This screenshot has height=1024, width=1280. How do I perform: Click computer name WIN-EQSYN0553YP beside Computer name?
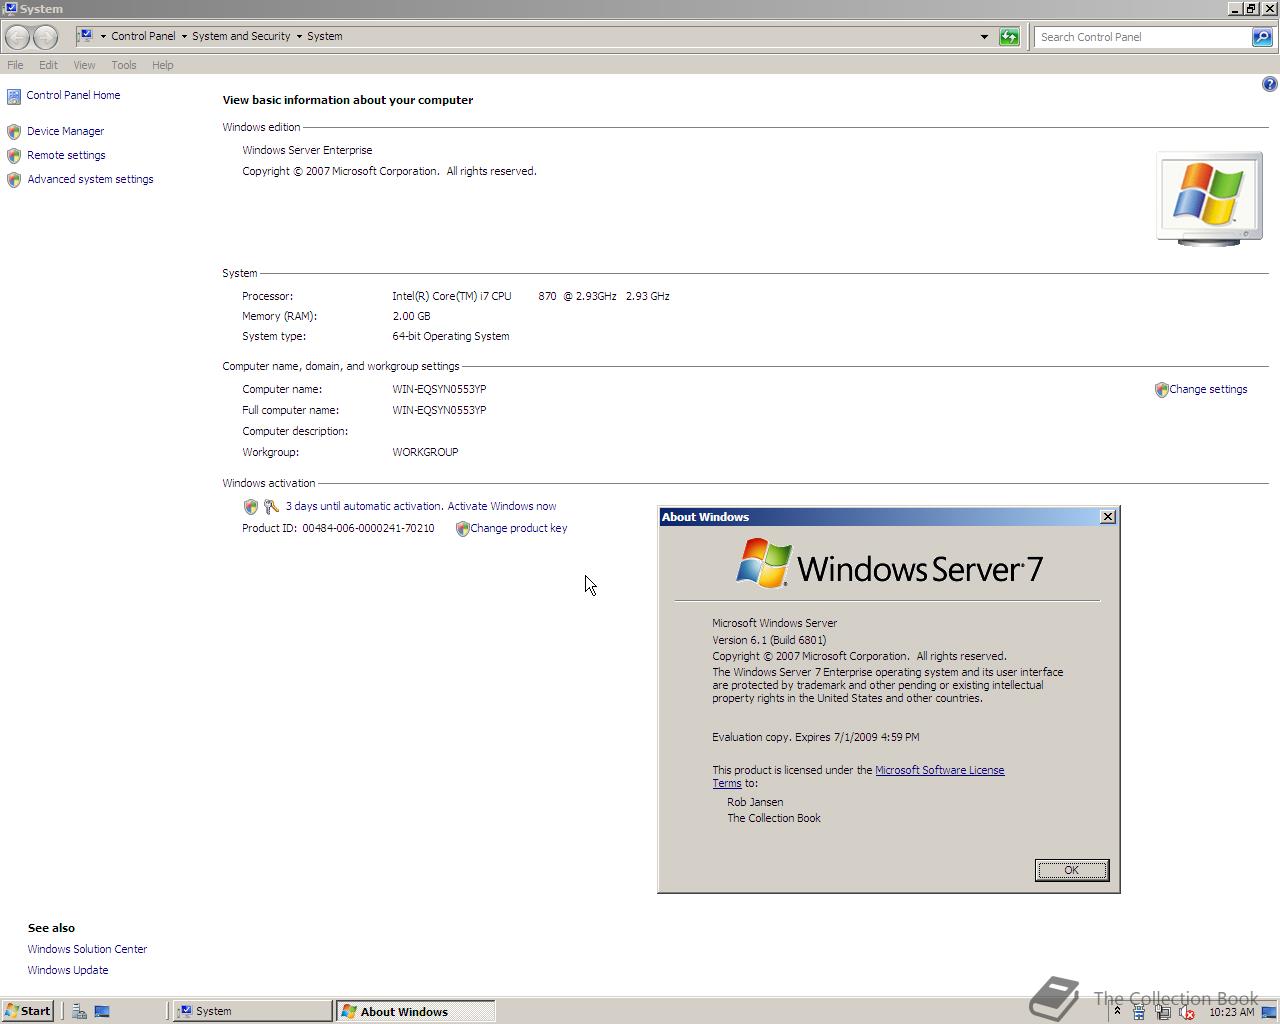[x=439, y=389]
